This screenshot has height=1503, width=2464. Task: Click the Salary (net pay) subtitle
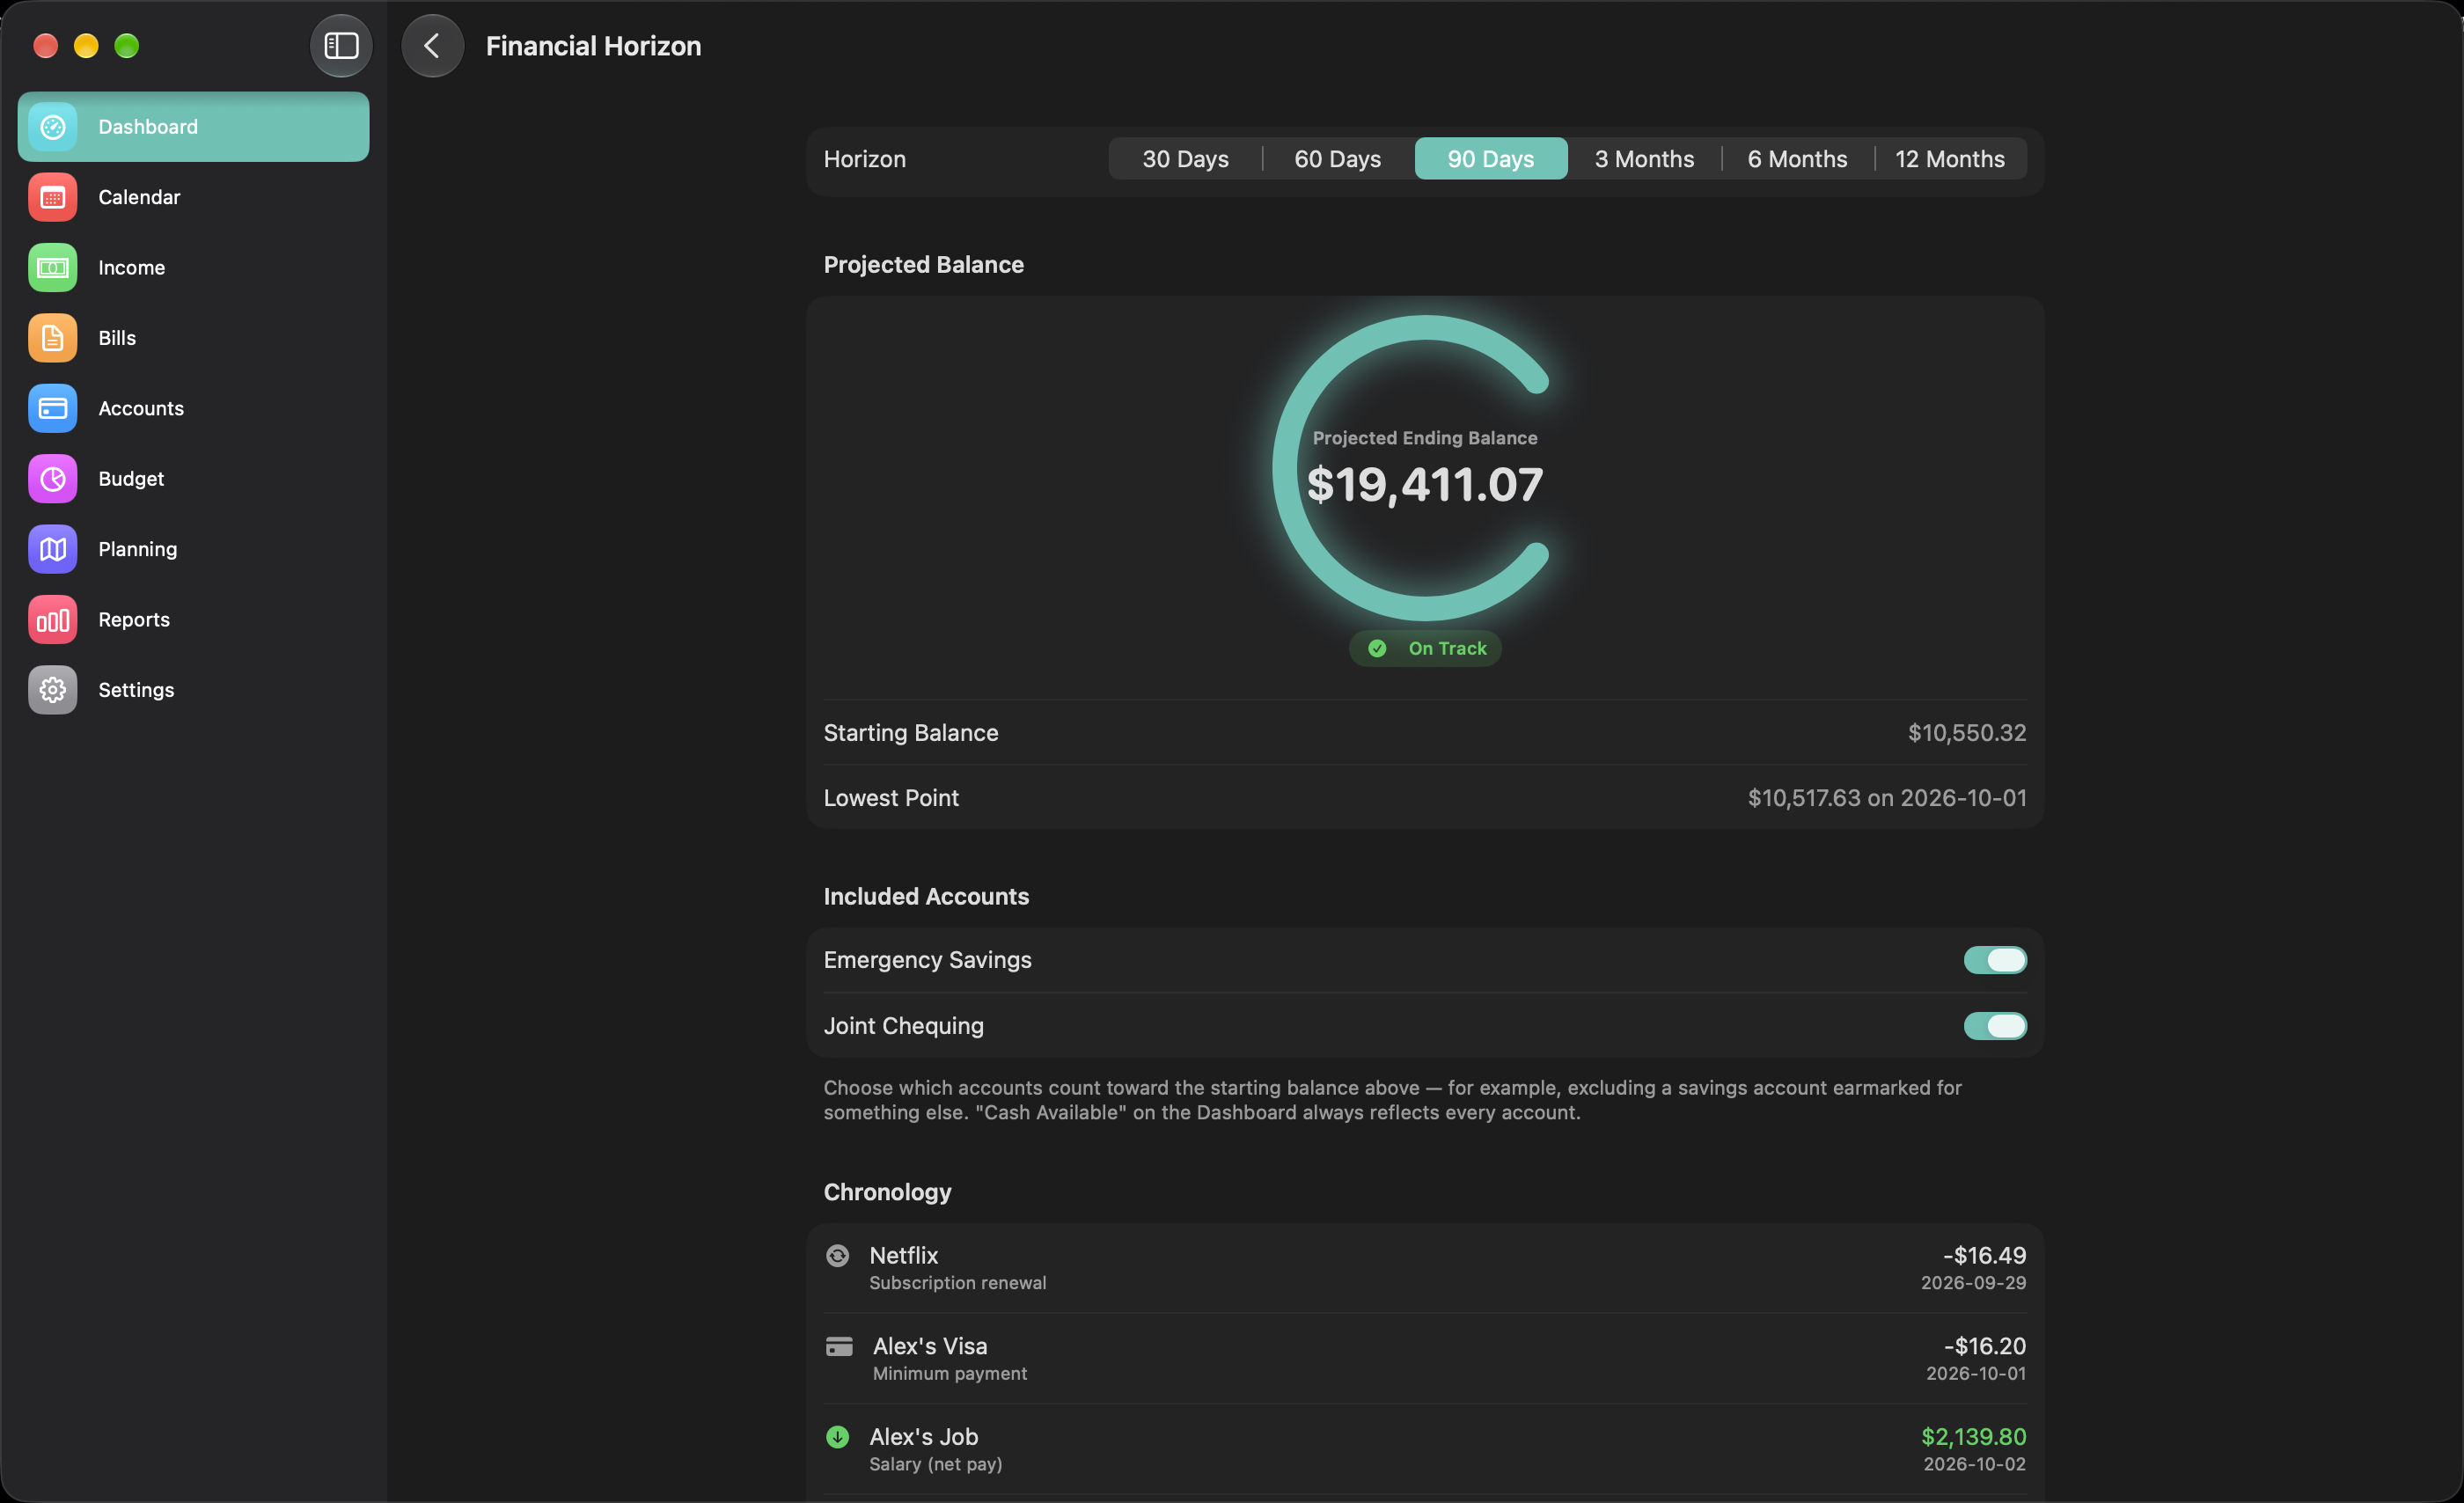(x=935, y=1464)
